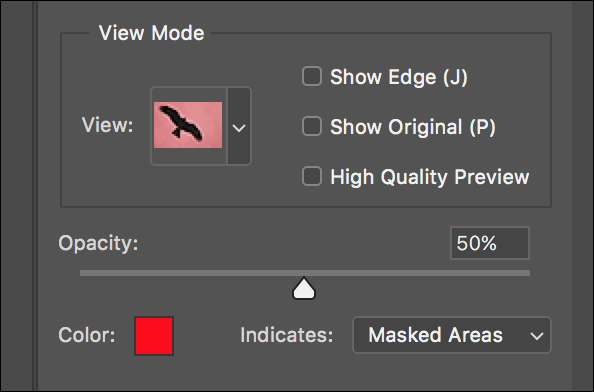Click the chevron inside Masked Areas box
The width and height of the screenshot is (594, 392).
[537, 336]
